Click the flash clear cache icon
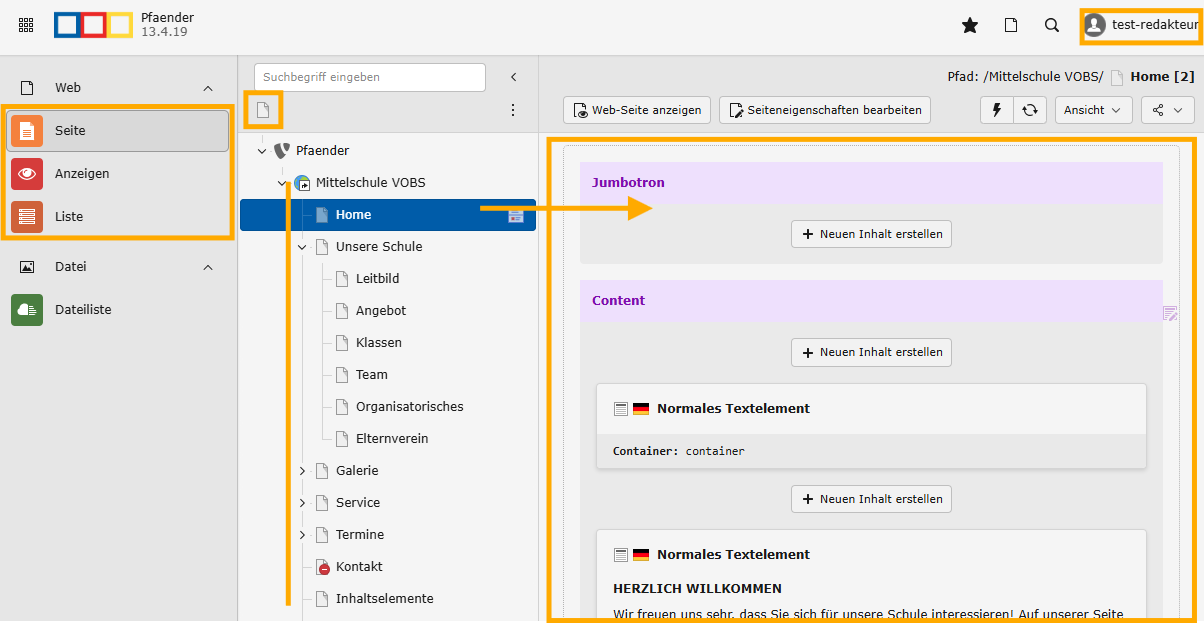Viewport: 1204px width, 623px height. click(x=996, y=110)
